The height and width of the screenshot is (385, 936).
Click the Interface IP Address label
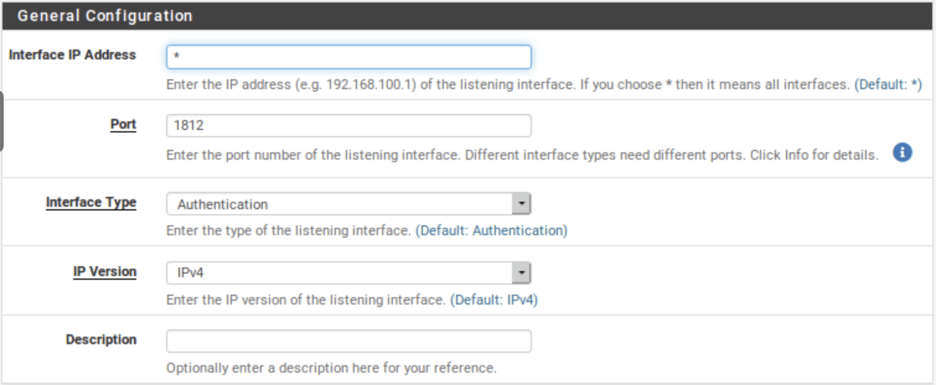(x=72, y=55)
